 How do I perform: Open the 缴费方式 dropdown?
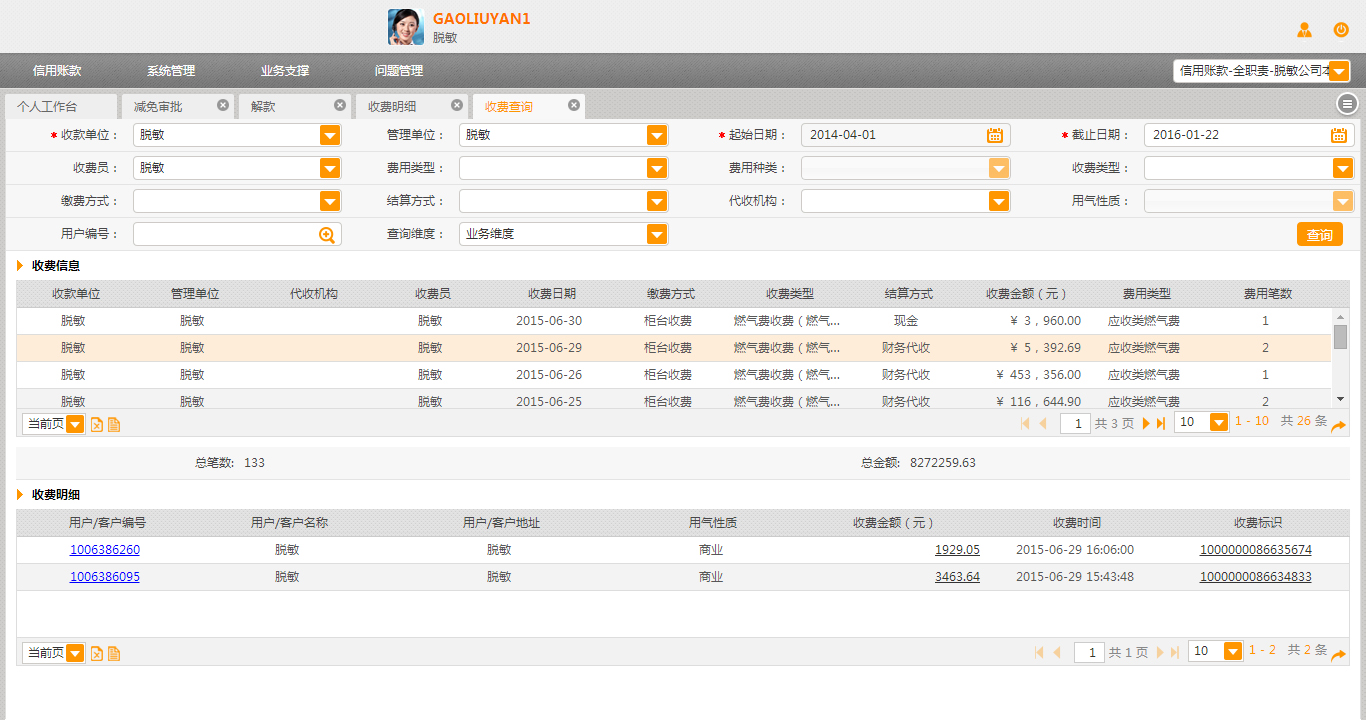coord(330,201)
